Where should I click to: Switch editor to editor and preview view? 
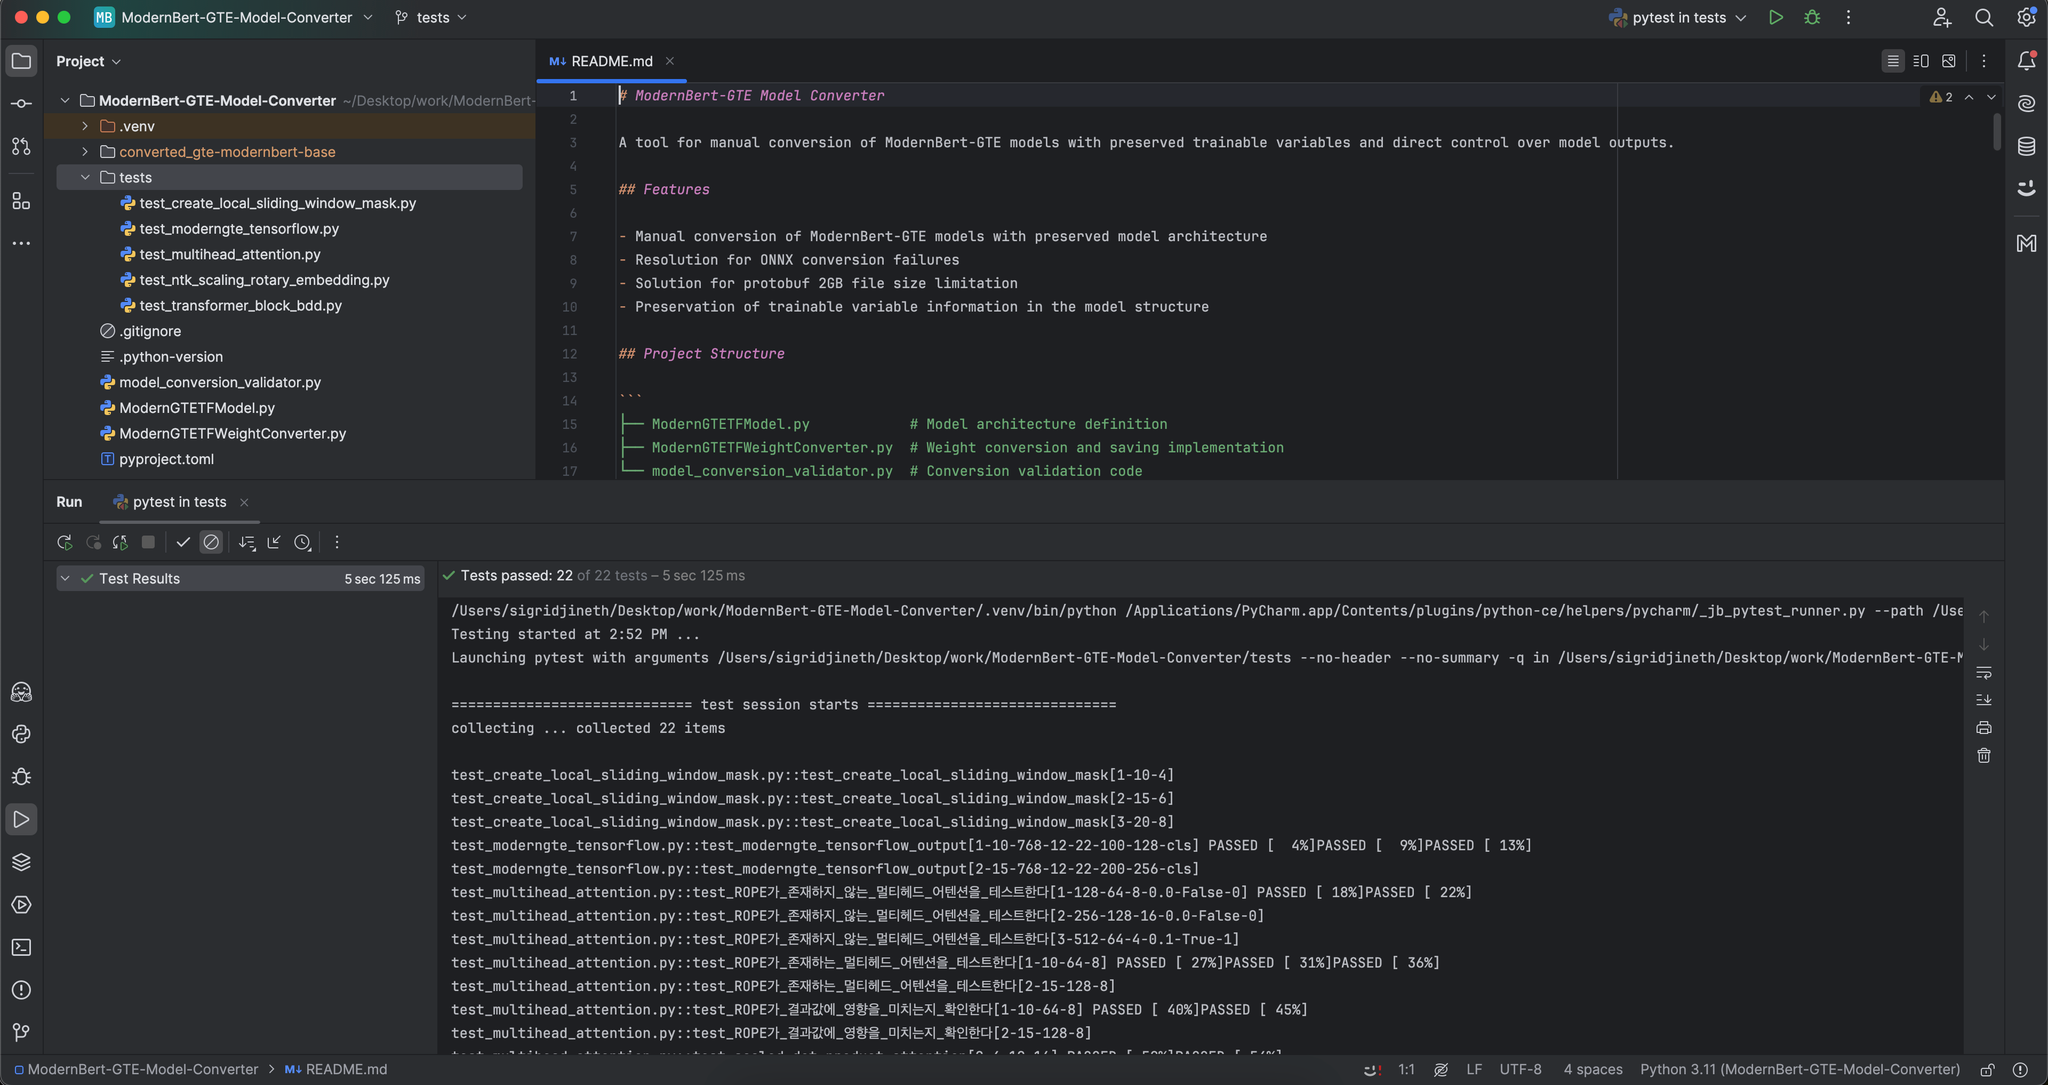1921,61
